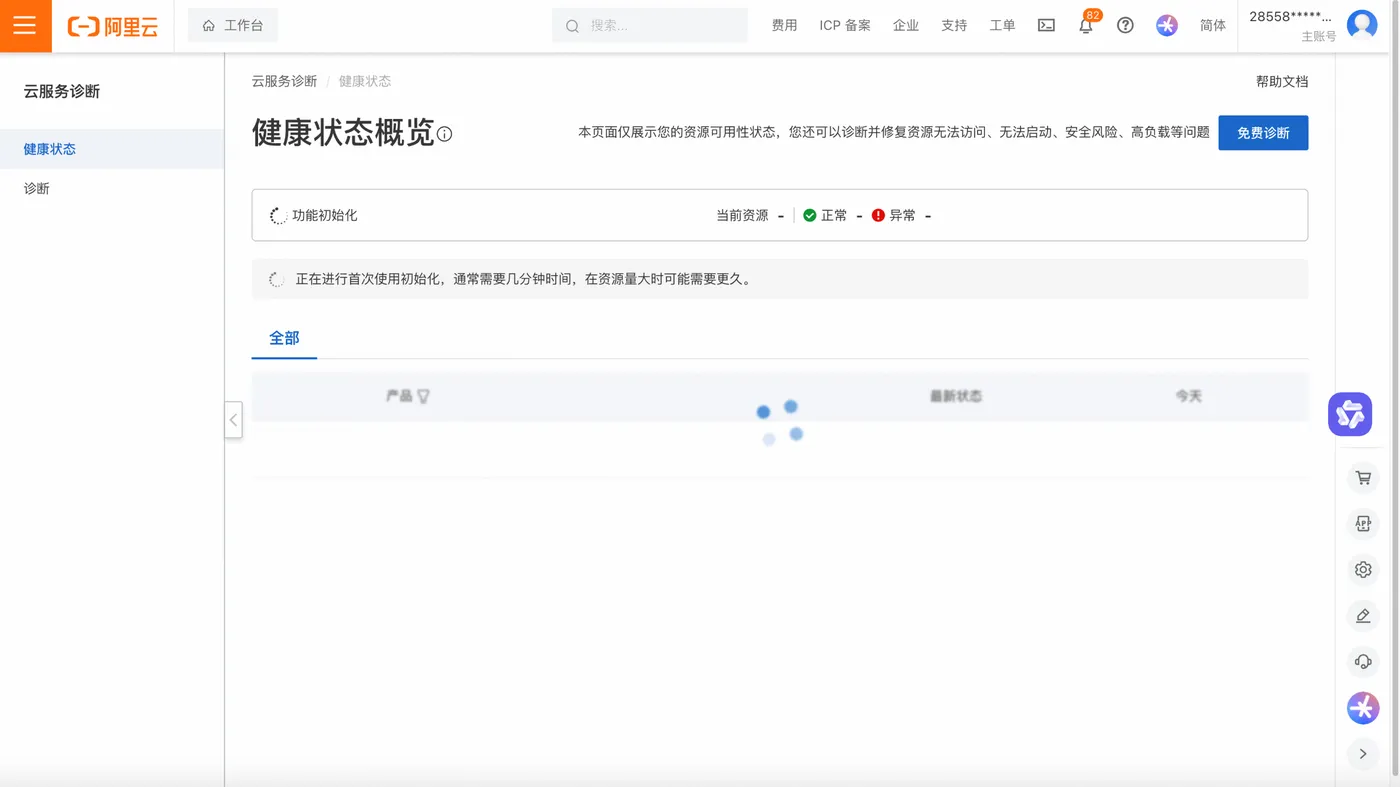Screen dimensions: 1400x787
Task: Select 诊断 in the sidebar
Action: coord(112,188)
